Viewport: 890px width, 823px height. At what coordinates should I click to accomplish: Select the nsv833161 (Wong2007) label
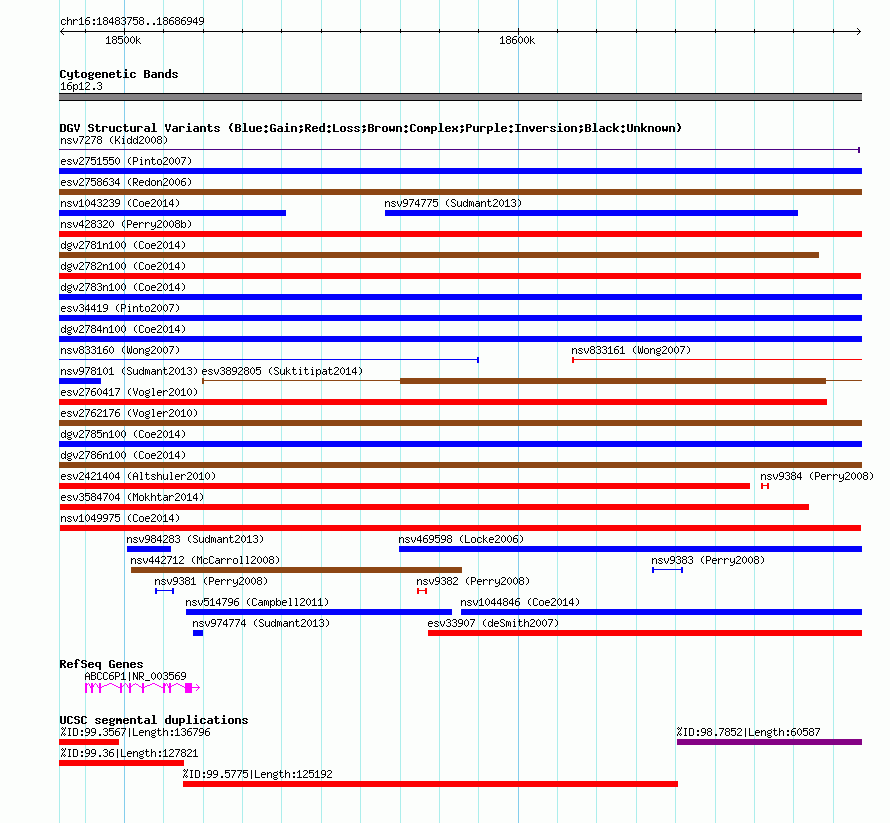pos(631,350)
